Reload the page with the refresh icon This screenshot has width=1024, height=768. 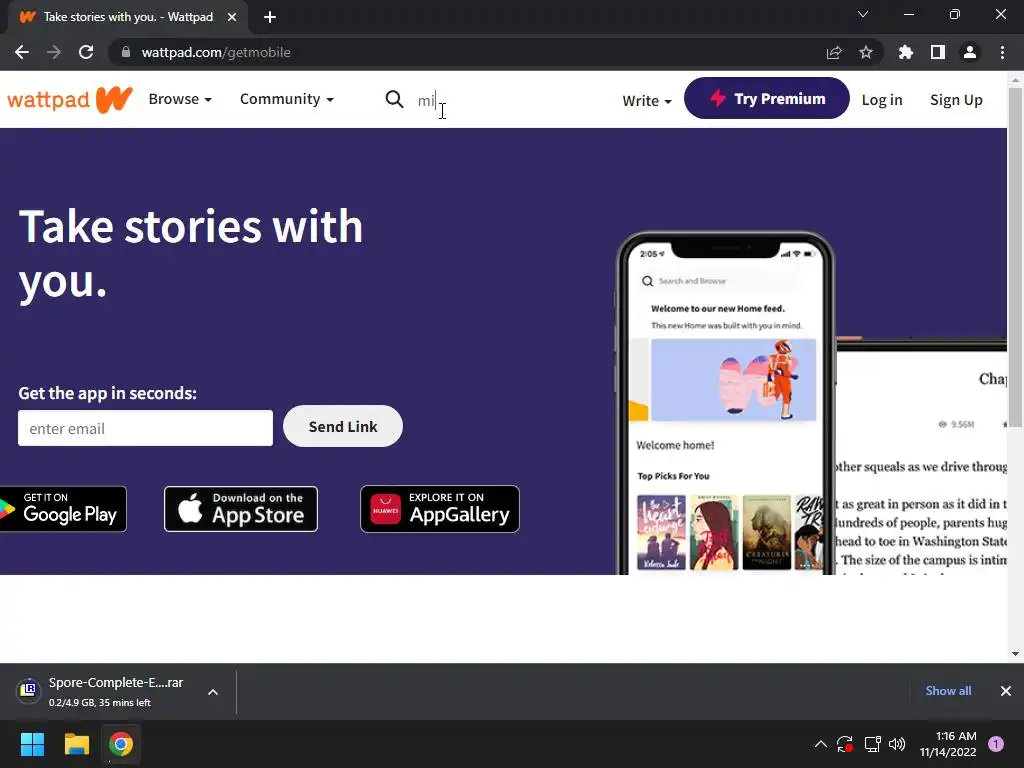tap(86, 52)
